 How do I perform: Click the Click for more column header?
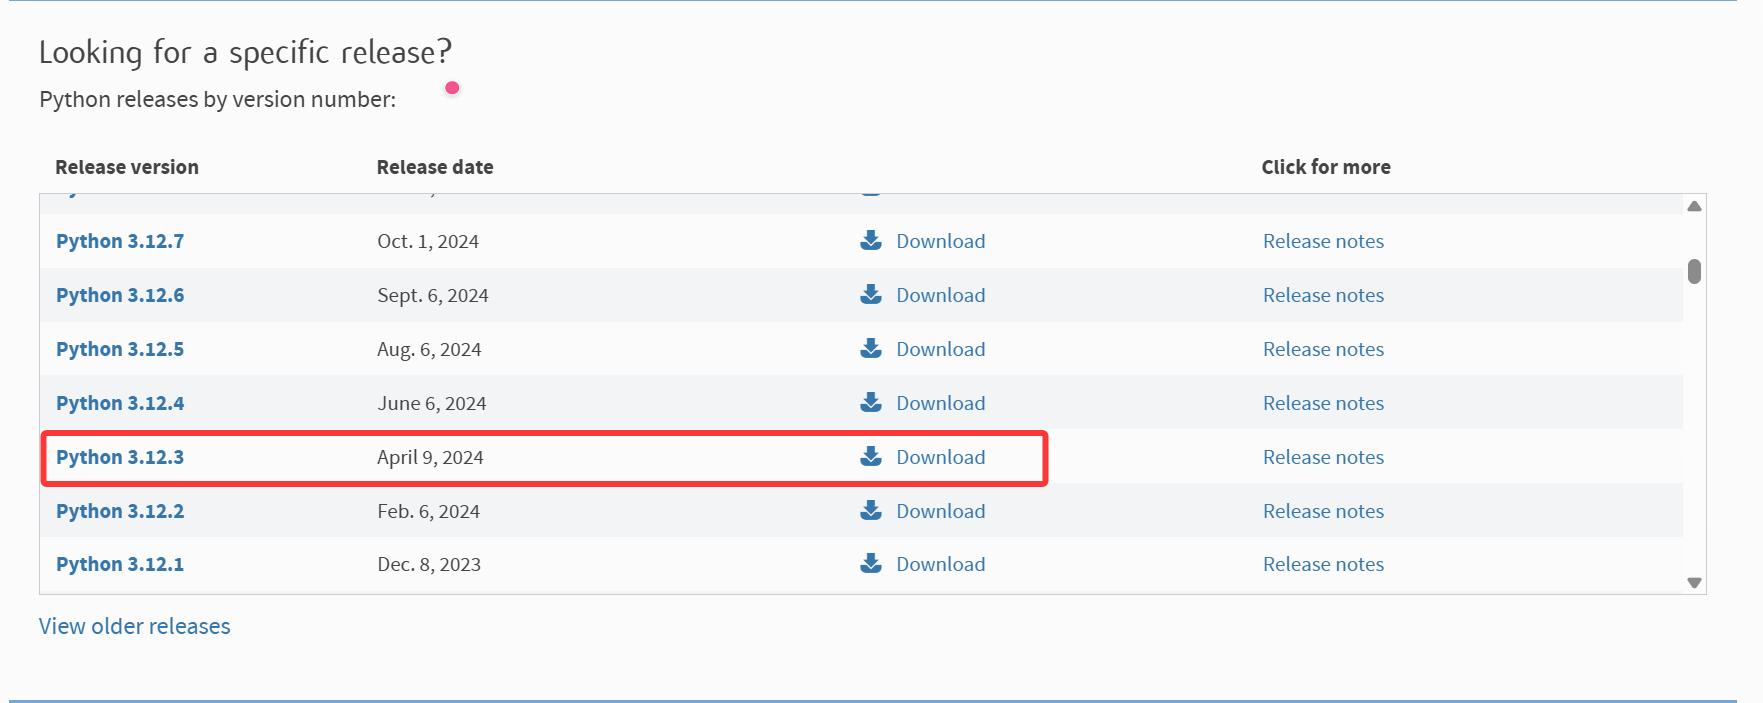click(x=1326, y=167)
